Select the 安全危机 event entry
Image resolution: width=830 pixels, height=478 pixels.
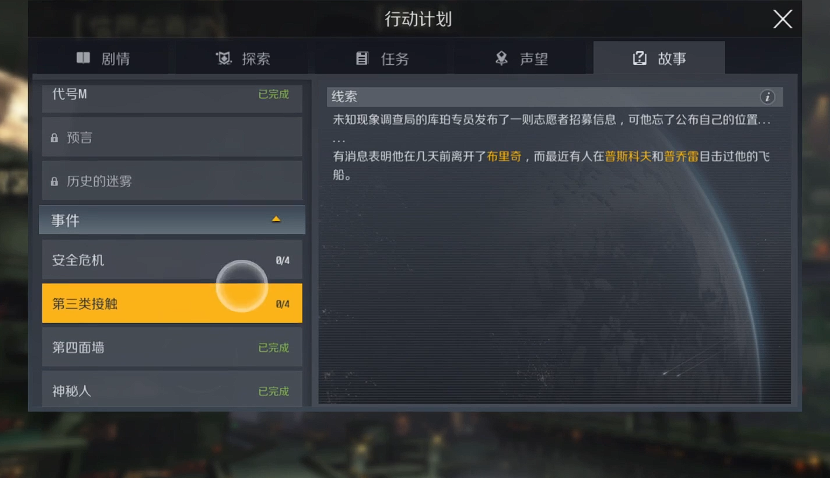(x=172, y=260)
